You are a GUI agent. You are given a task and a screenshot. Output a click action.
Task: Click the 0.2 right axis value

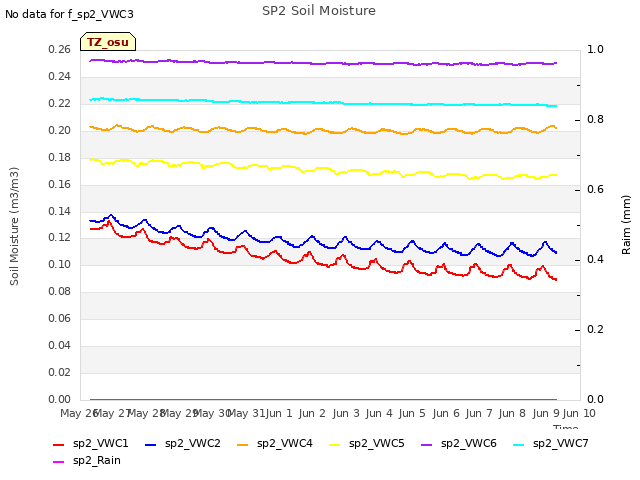[595, 330]
